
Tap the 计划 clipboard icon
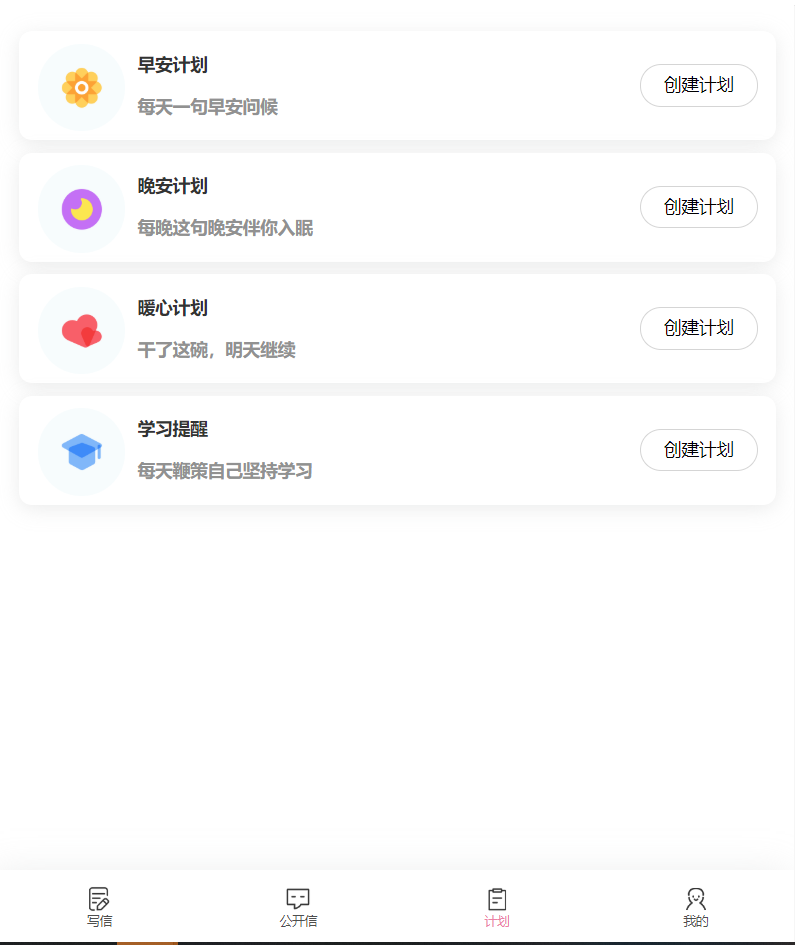point(497,898)
